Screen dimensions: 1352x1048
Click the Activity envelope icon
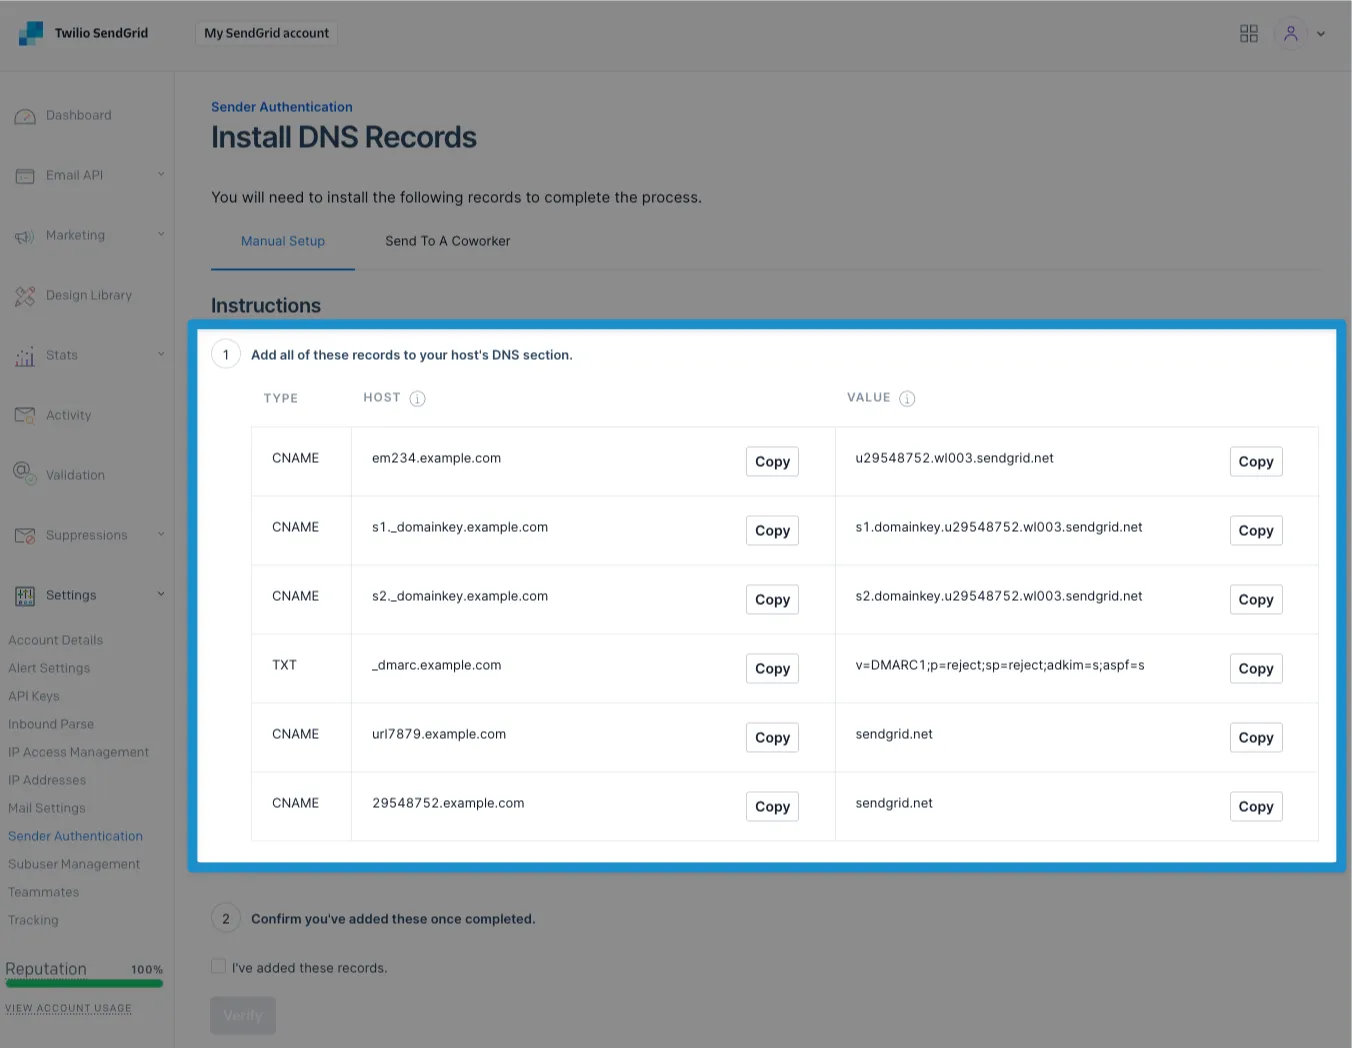click(25, 415)
